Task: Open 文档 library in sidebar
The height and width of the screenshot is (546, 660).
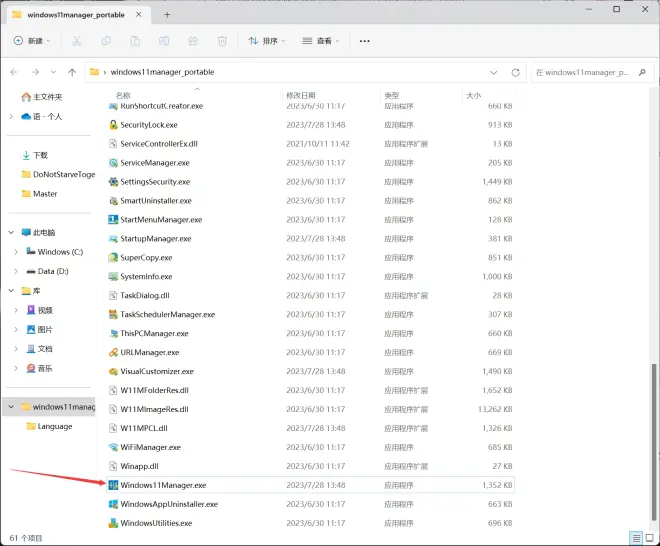Action: coord(40,349)
